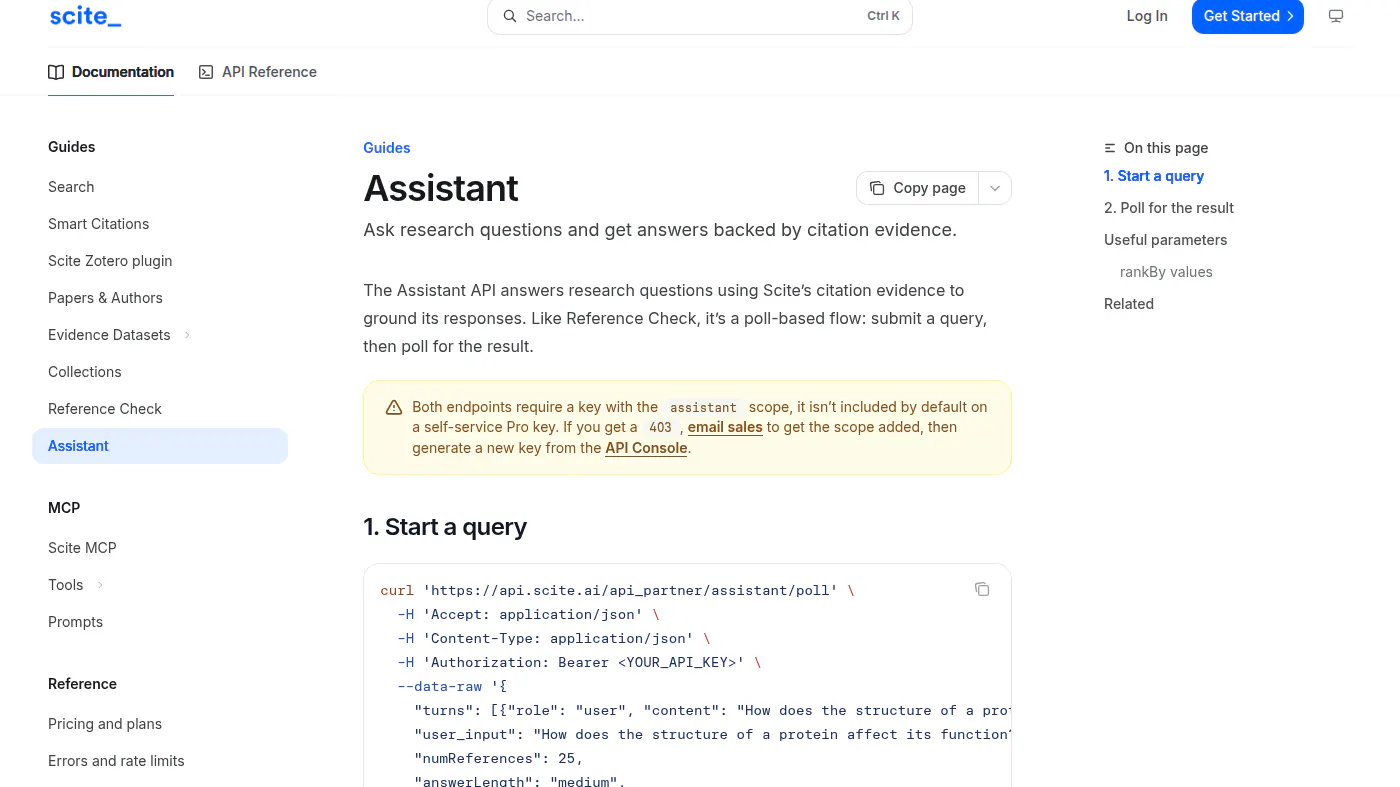Expand the Tools sidebar chevron
This screenshot has height=787, width=1400.
tap(100, 585)
